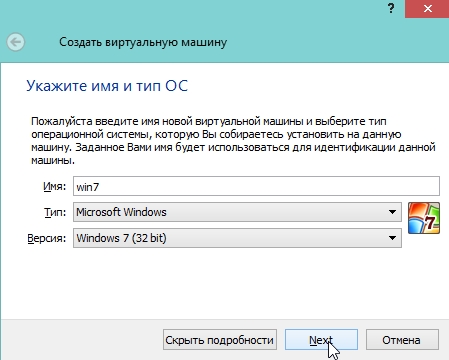Click the 'Тип:' field label
Viewport: 449px width, 360px height.
click(x=55, y=212)
